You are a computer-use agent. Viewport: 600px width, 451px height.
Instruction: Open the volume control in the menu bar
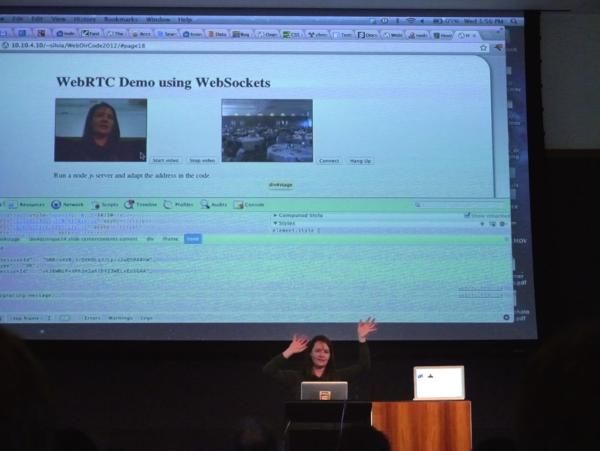[422, 21]
